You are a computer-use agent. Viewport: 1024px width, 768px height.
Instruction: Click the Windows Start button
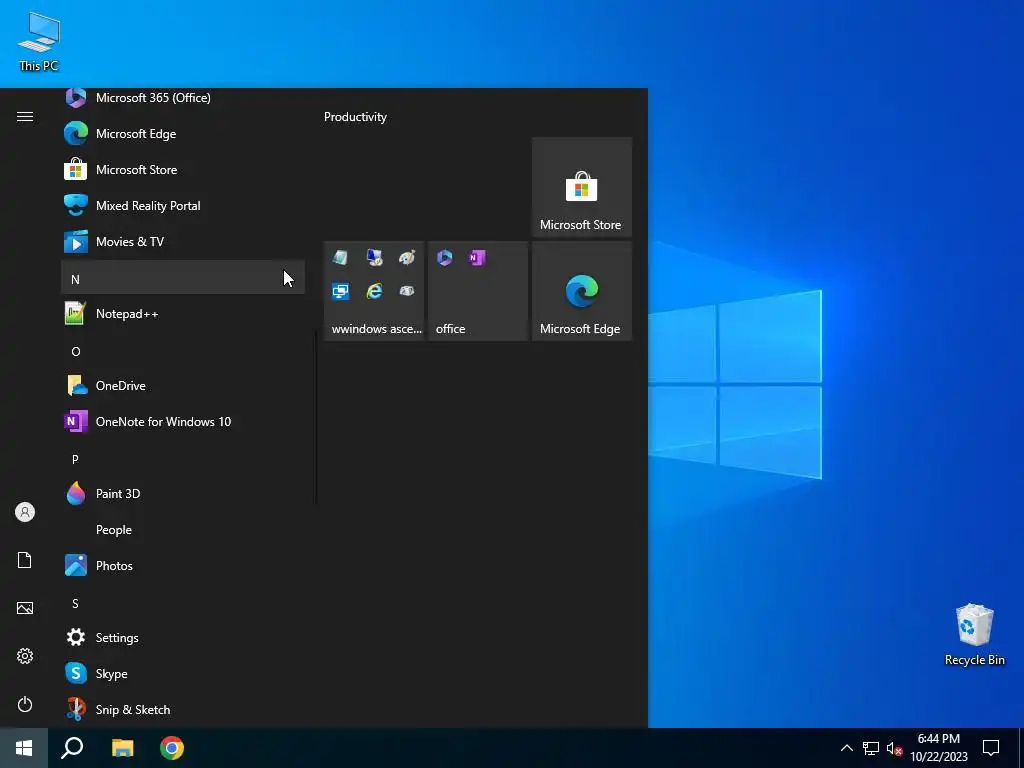coord(24,748)
